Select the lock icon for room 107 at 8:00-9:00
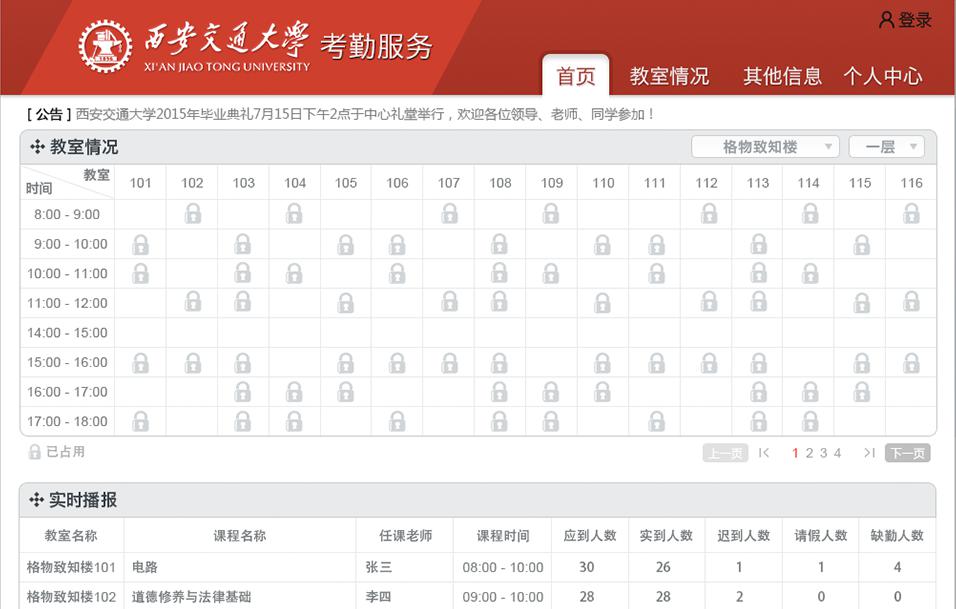 point(448,213)
